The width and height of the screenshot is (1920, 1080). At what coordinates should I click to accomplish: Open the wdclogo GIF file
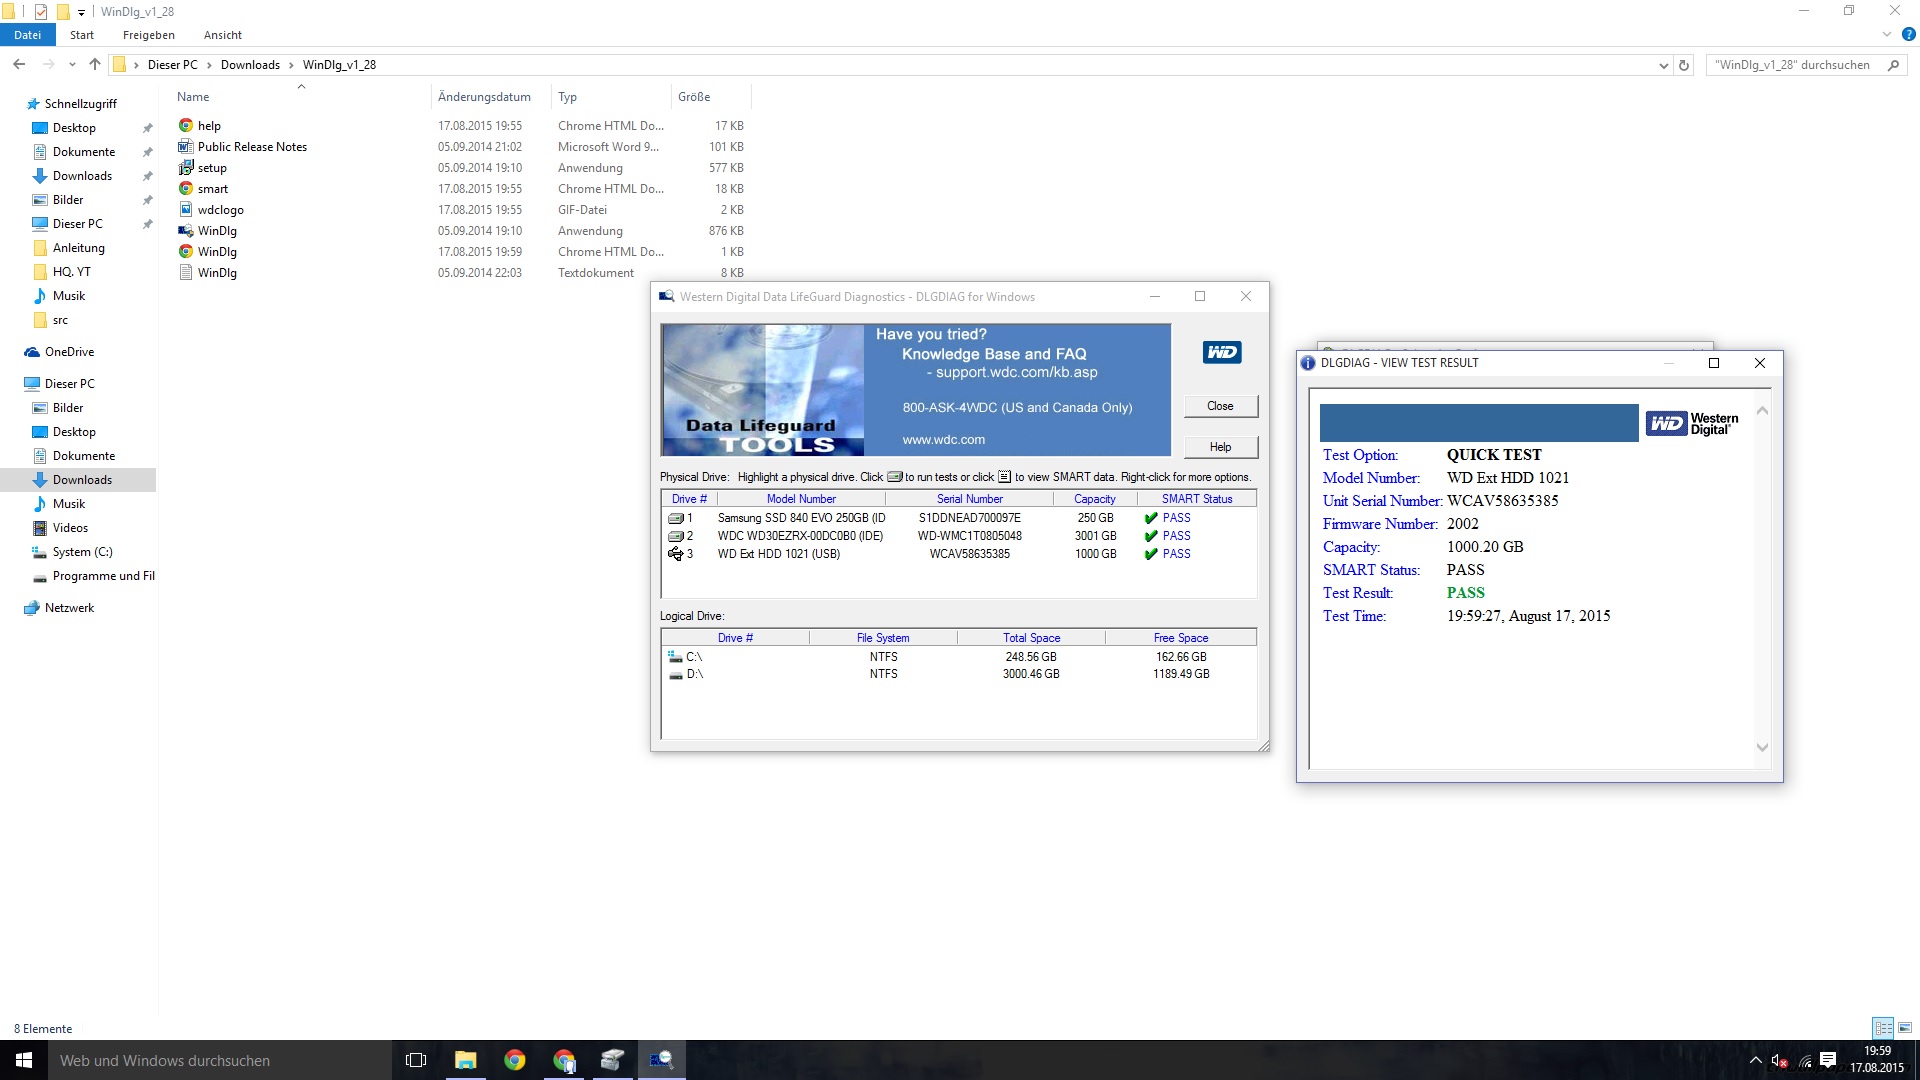point(220,210)
